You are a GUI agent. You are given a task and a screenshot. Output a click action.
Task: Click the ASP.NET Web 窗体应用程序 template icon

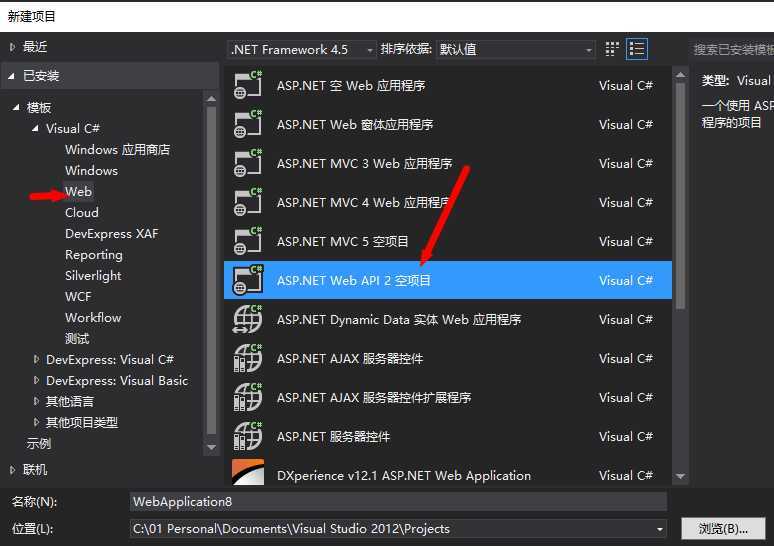tap(248, 124)
